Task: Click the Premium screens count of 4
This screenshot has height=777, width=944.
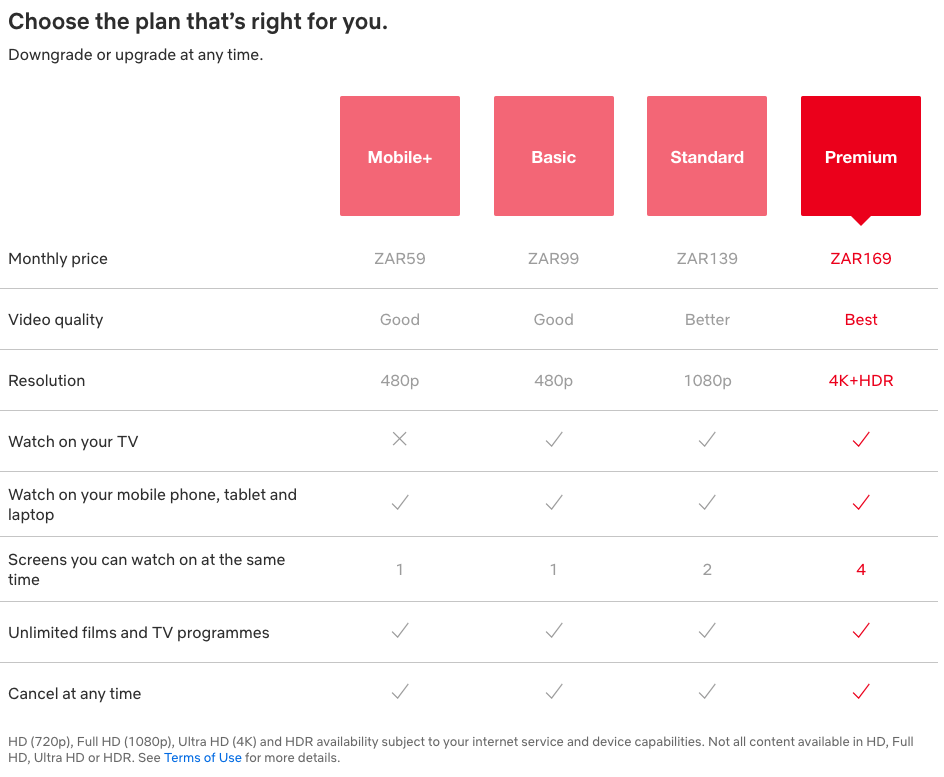Action: click(860, 569)
